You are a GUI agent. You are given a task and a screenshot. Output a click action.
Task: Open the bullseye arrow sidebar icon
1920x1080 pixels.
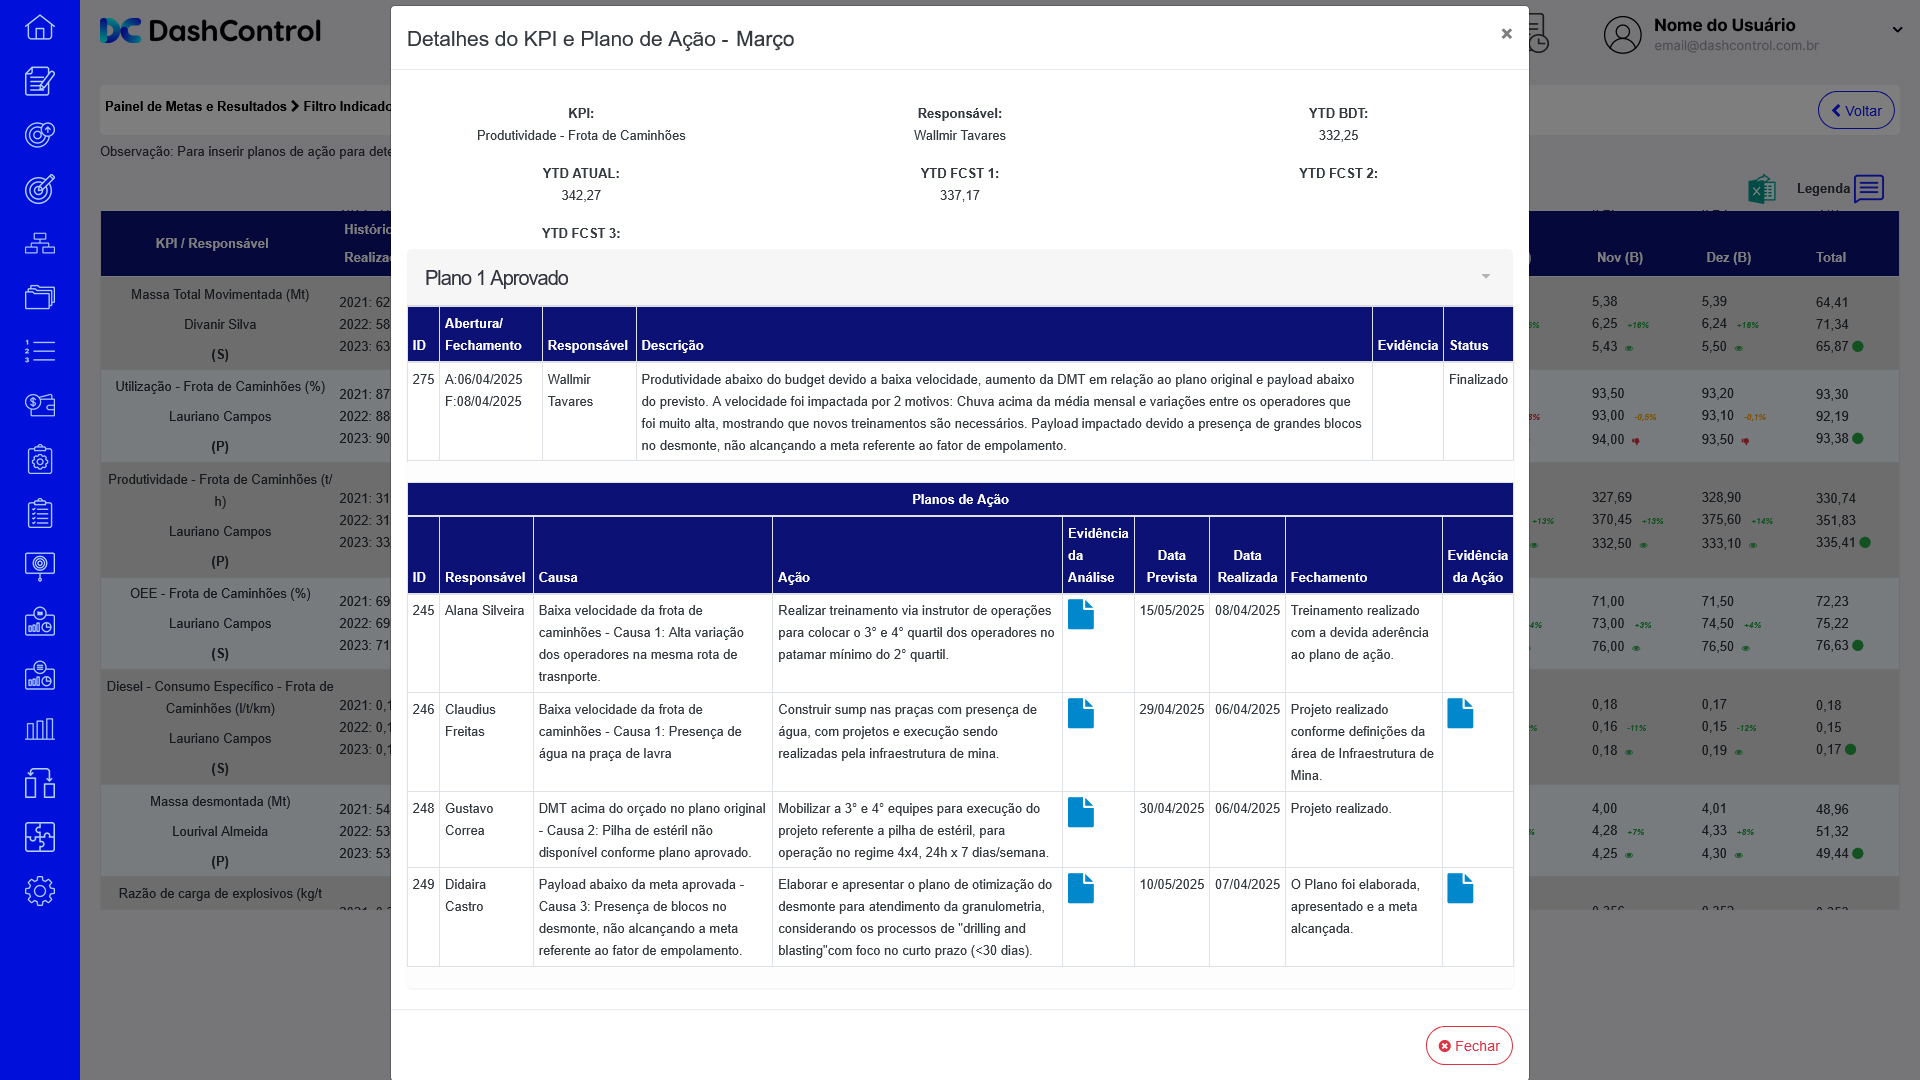coord(40,189)
